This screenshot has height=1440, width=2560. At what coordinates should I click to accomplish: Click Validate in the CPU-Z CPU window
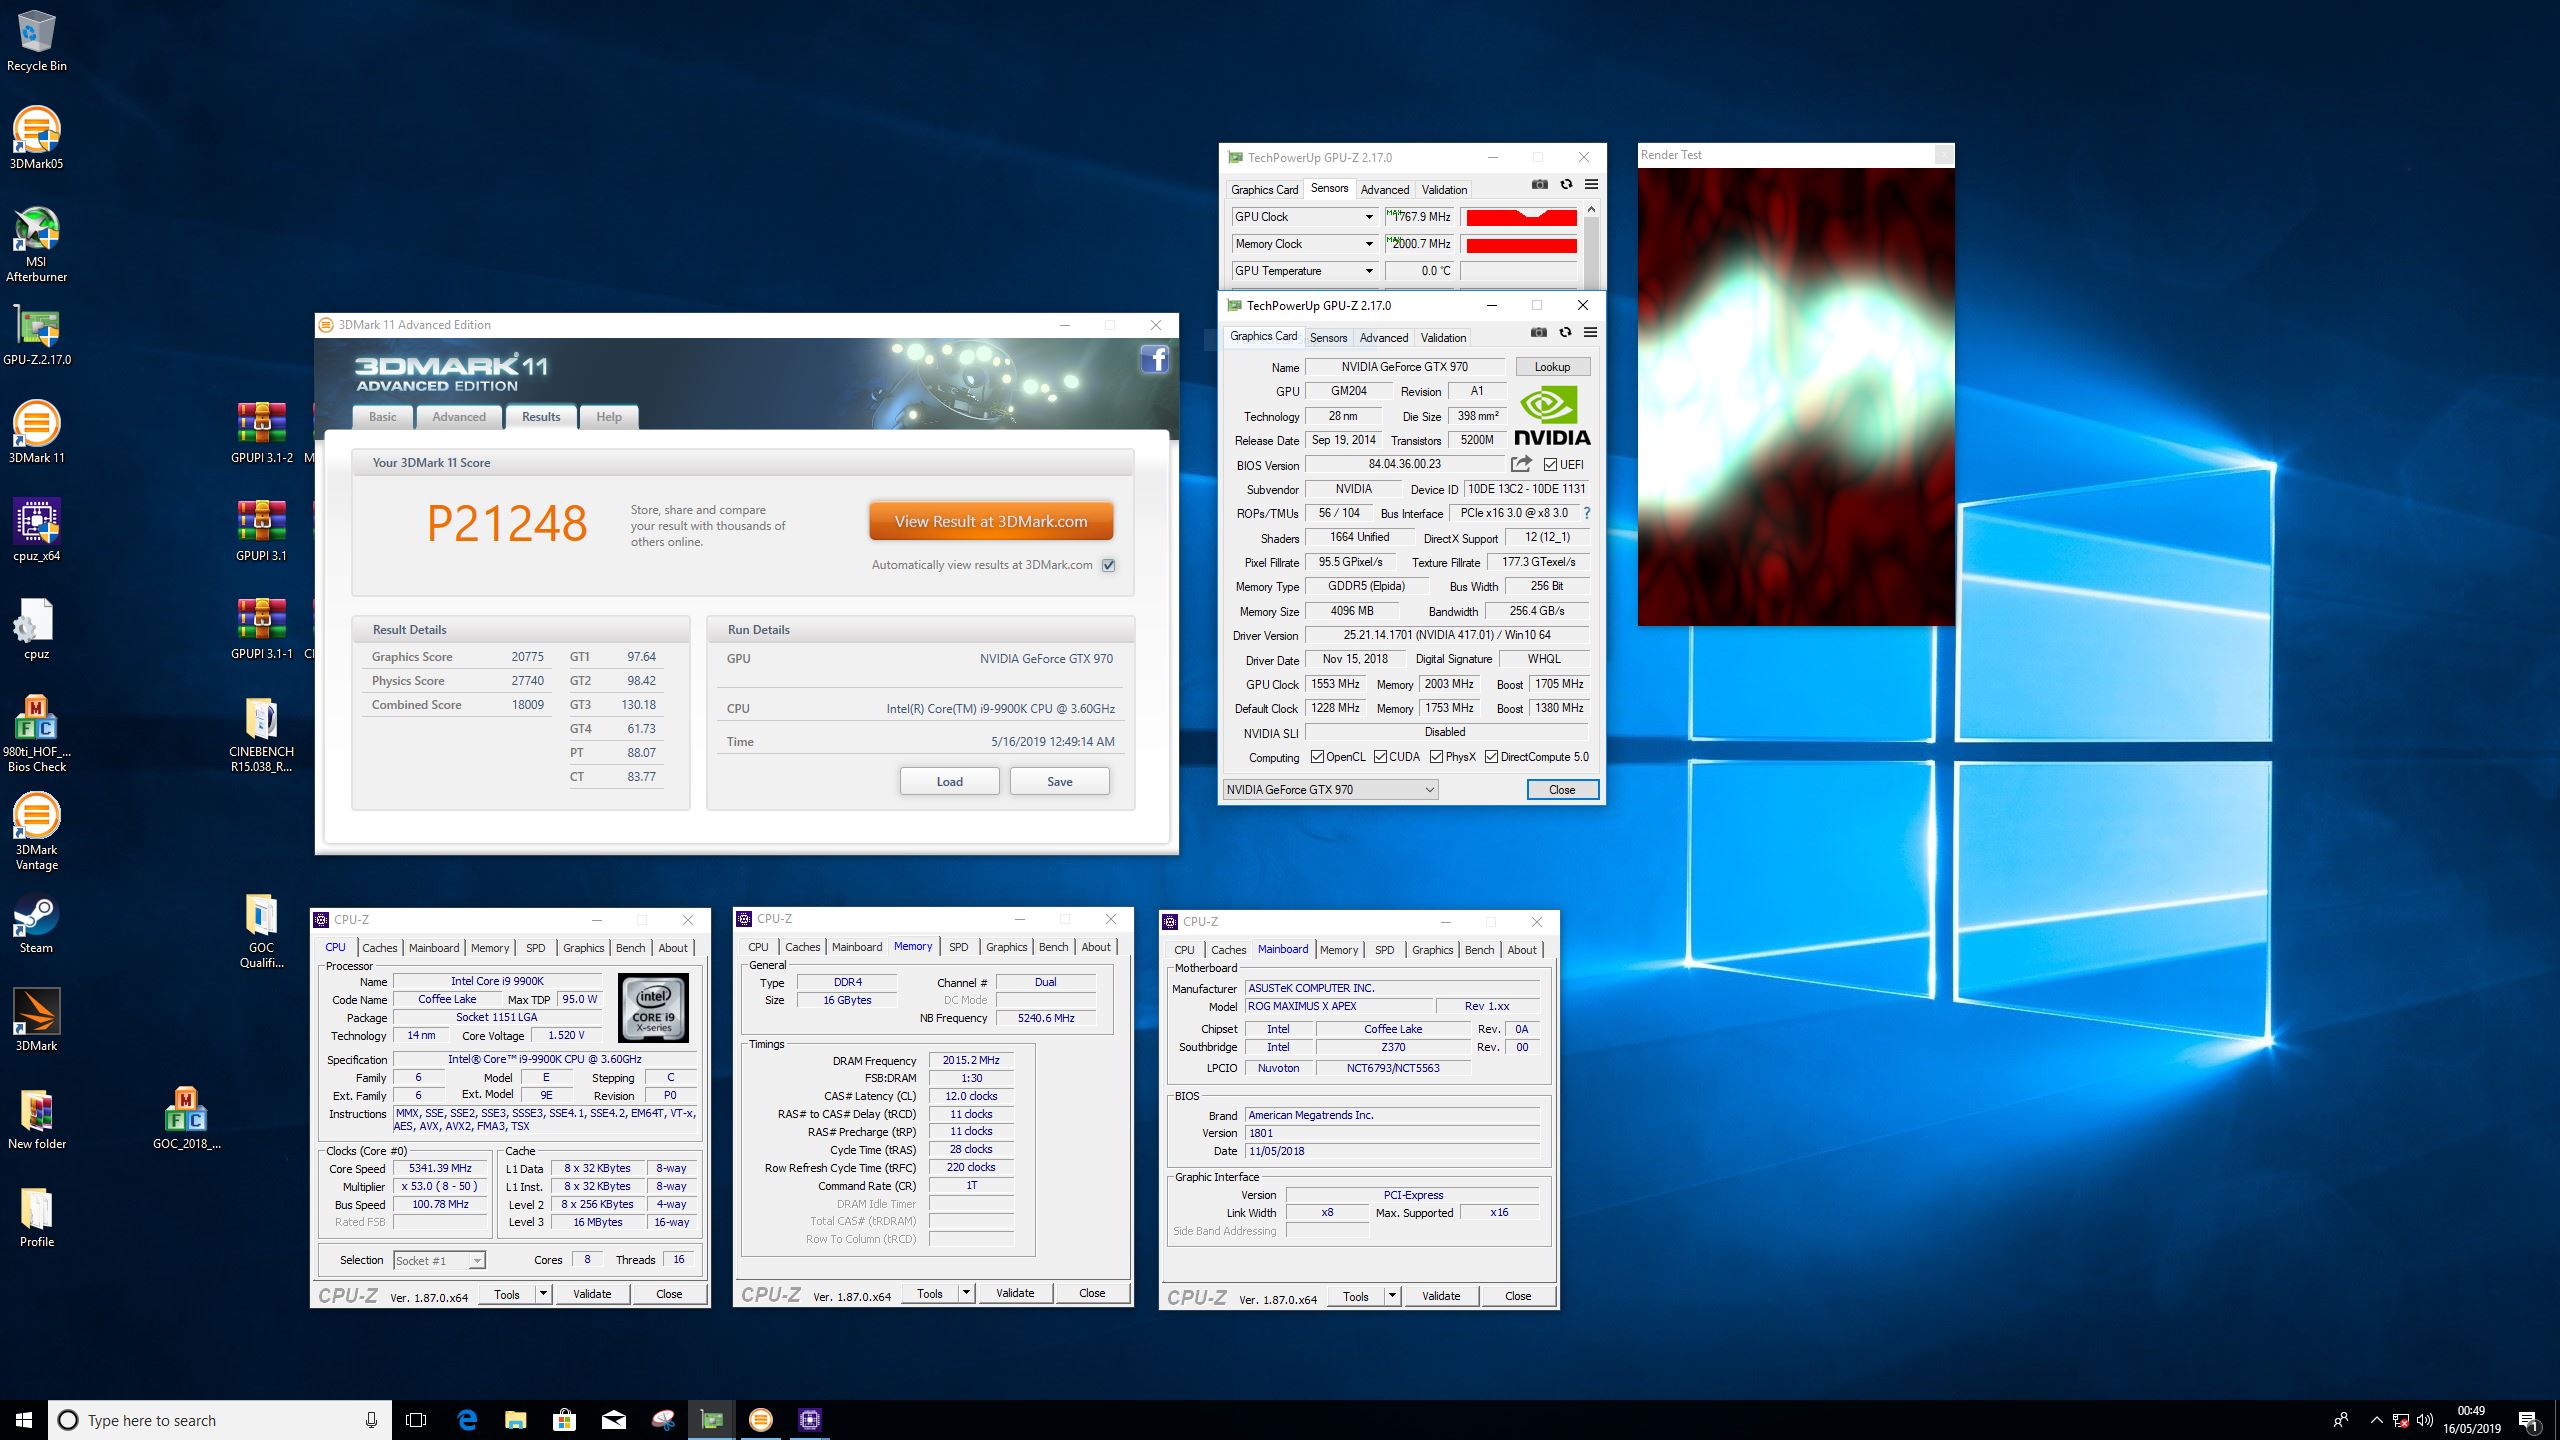coord(592,1294)
